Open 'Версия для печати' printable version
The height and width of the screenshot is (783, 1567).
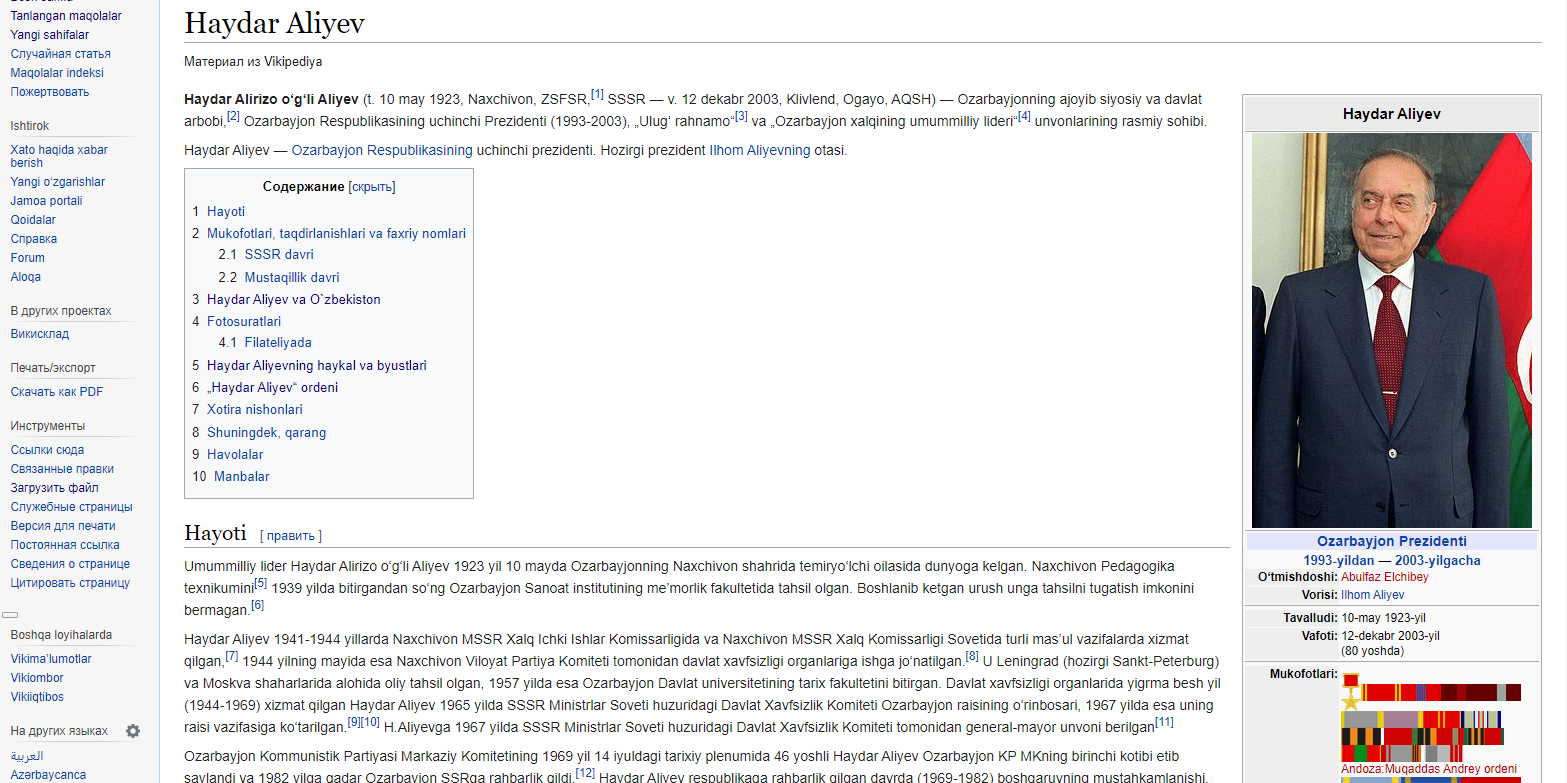63,526
